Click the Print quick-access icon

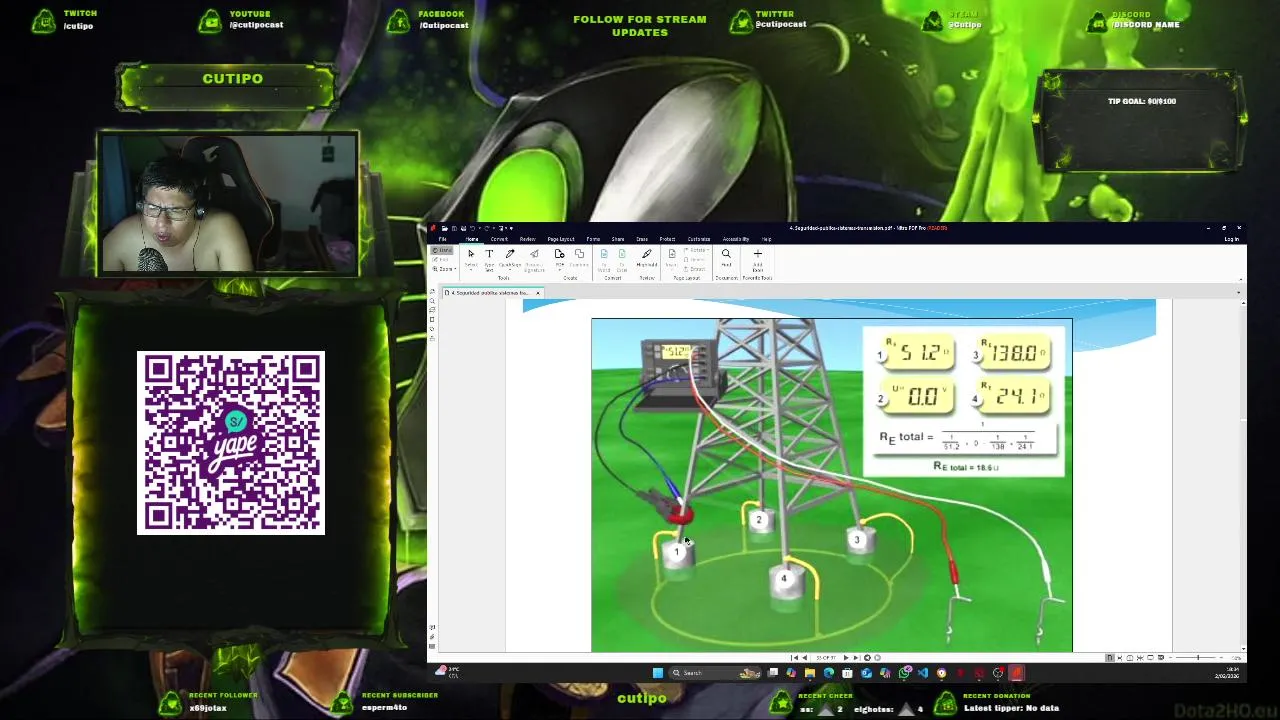464,228
